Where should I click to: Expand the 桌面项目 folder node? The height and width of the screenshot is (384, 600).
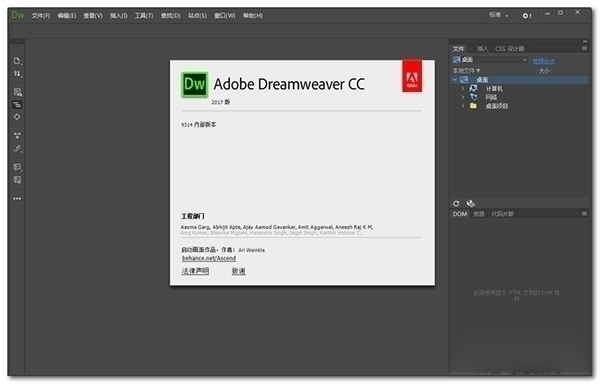coord(463,106)
